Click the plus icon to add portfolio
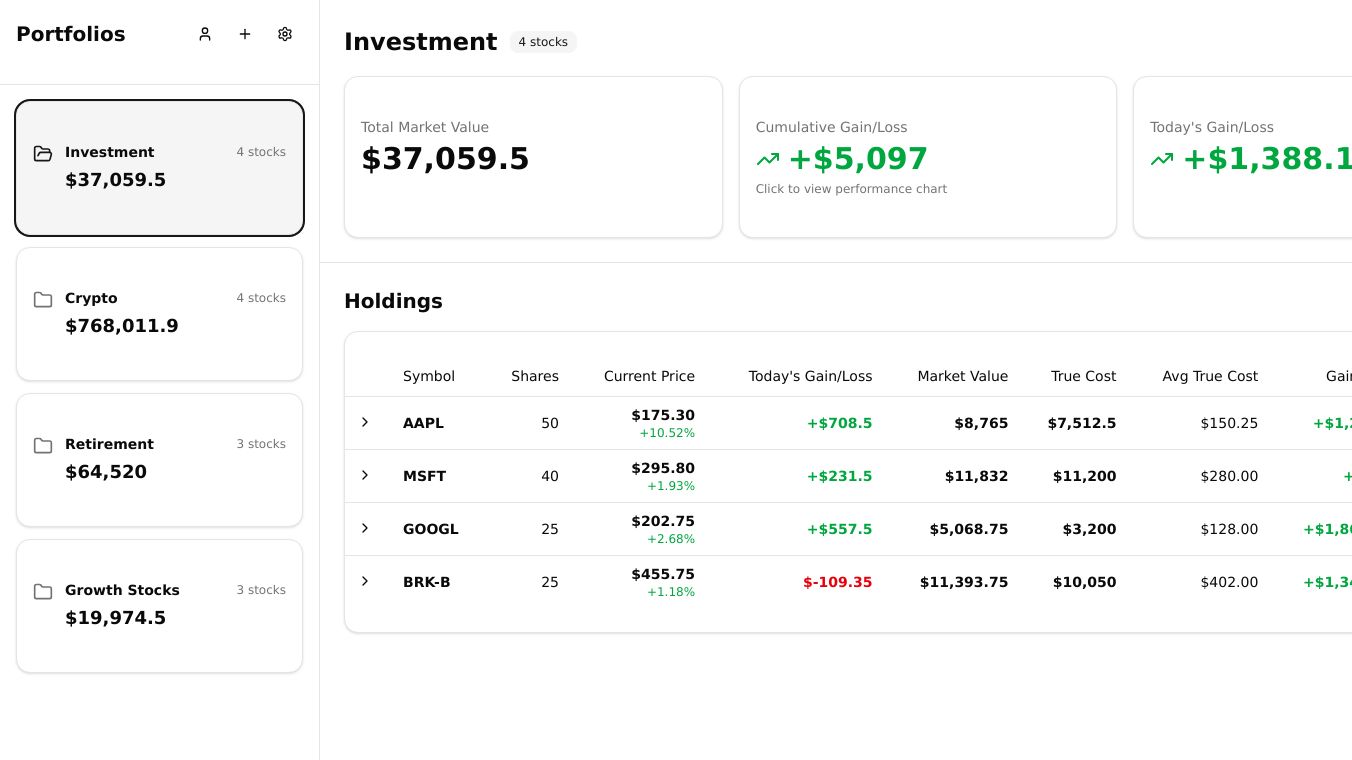1352x760 pixels. [x=245, y=34]
